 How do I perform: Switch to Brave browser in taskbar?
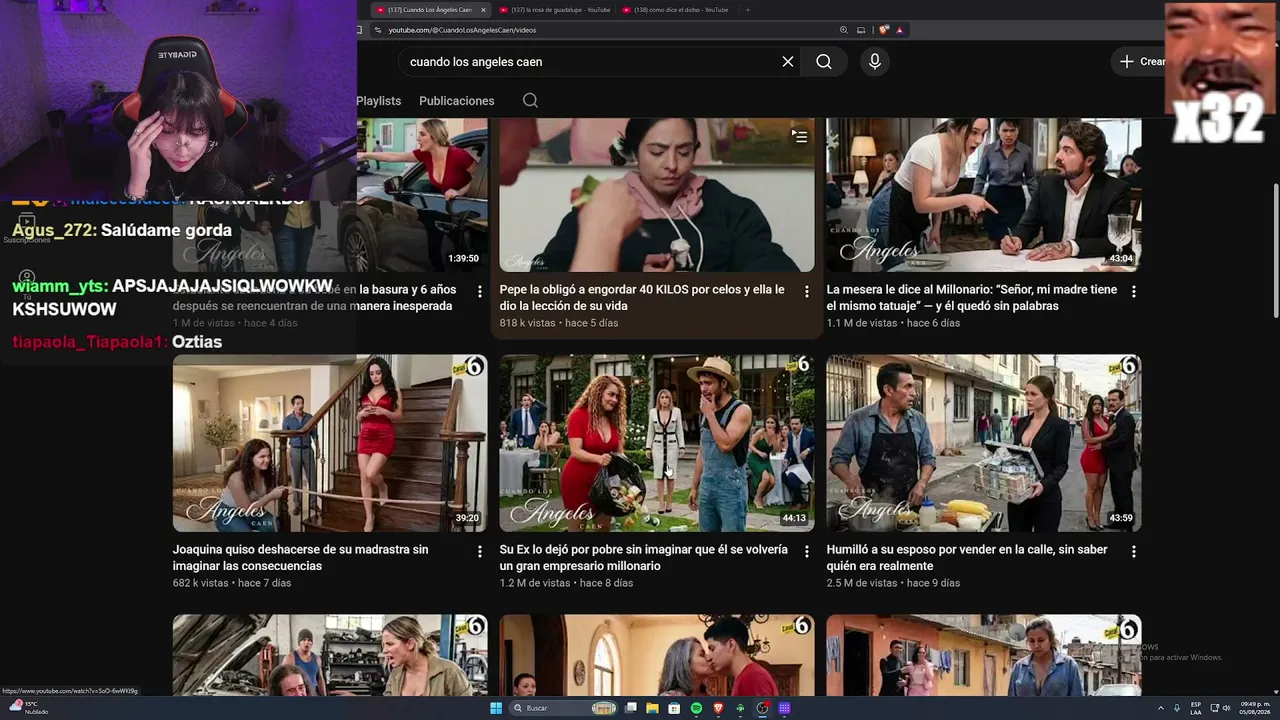pyautogui.click(x=718, y=708)
